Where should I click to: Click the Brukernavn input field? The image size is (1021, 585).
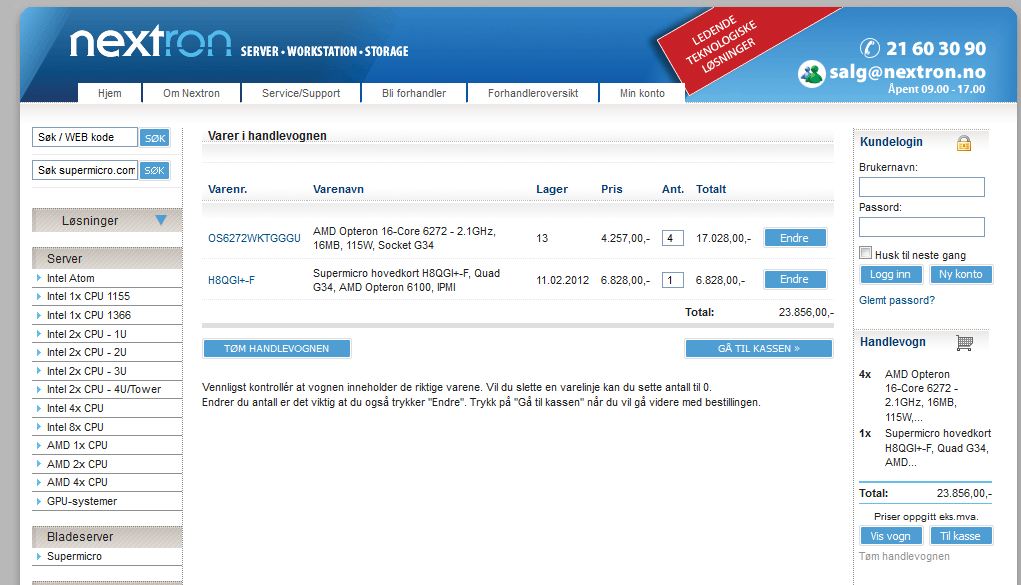(x=921, y=187)
